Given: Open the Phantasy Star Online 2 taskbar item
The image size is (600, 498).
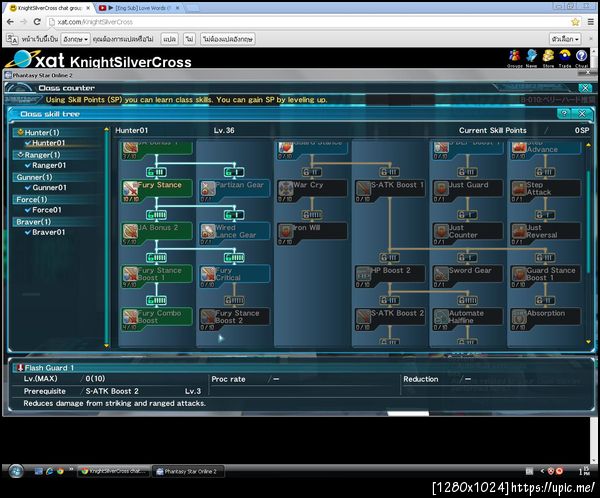Looking at the screenshot, I should (188, 471).
